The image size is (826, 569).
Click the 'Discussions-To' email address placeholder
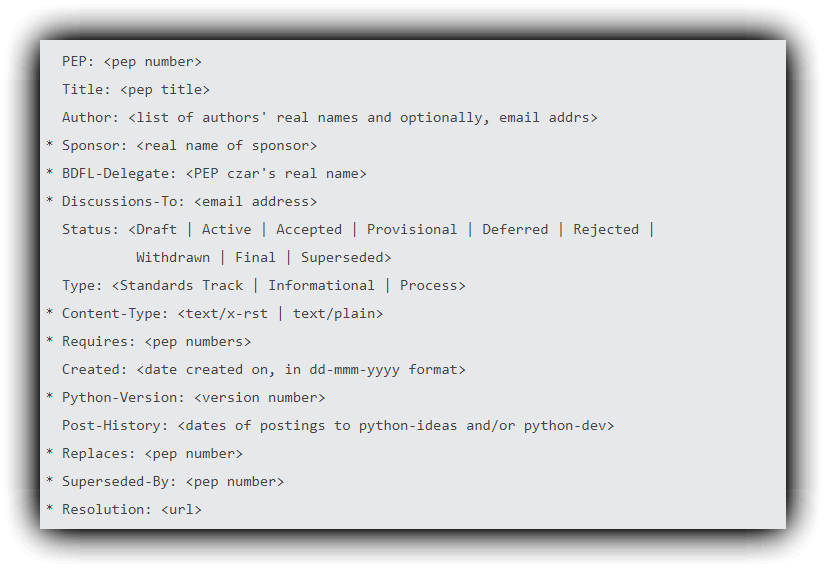255,201
